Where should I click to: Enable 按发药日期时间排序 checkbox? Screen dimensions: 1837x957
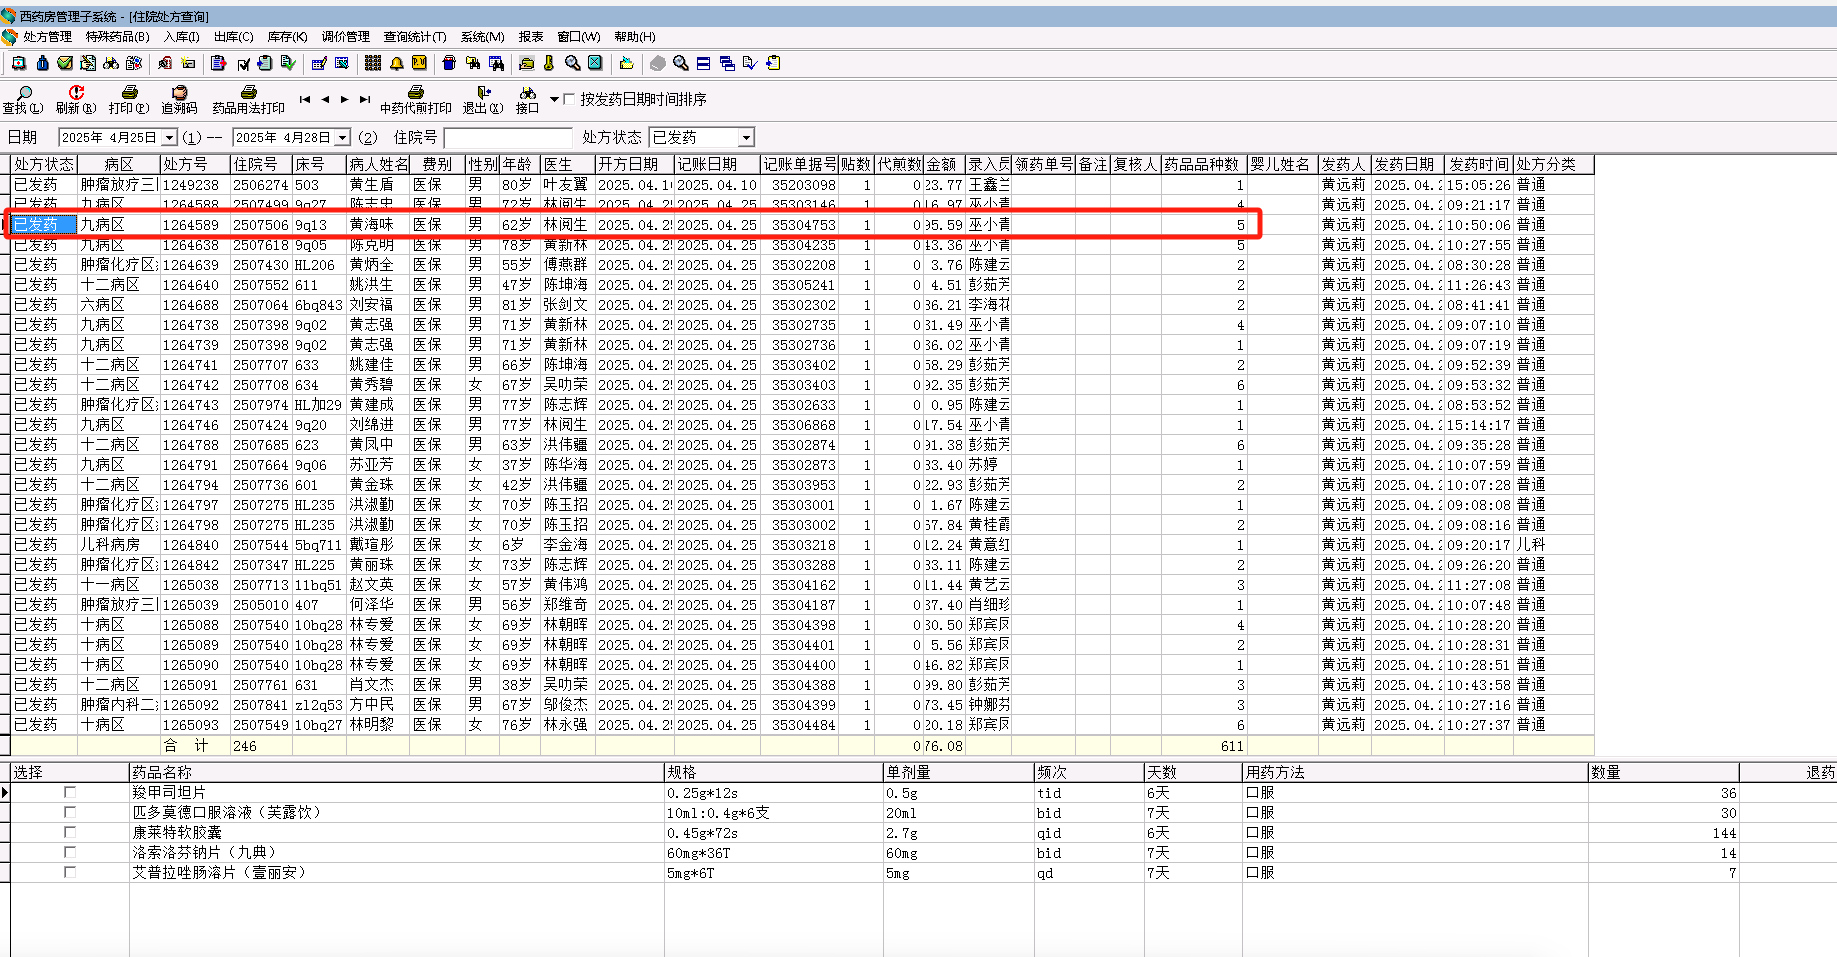tap(570, 99)
